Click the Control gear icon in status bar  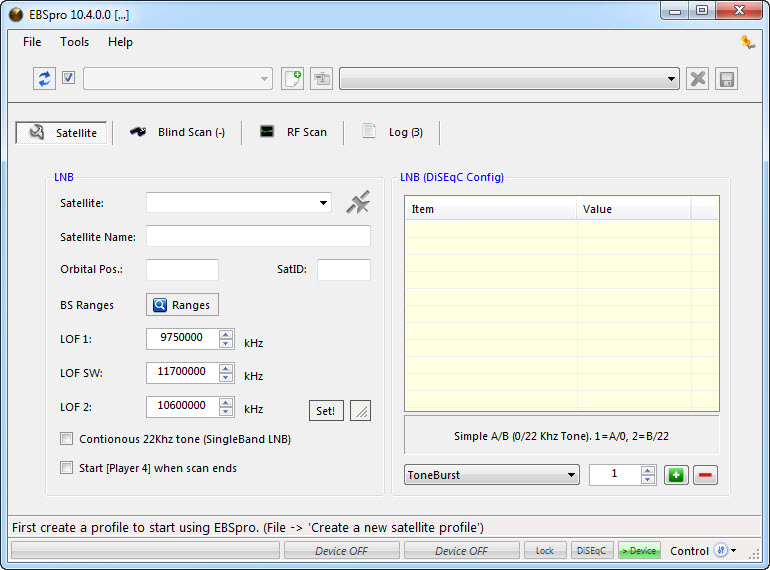(x=720, y=550)
